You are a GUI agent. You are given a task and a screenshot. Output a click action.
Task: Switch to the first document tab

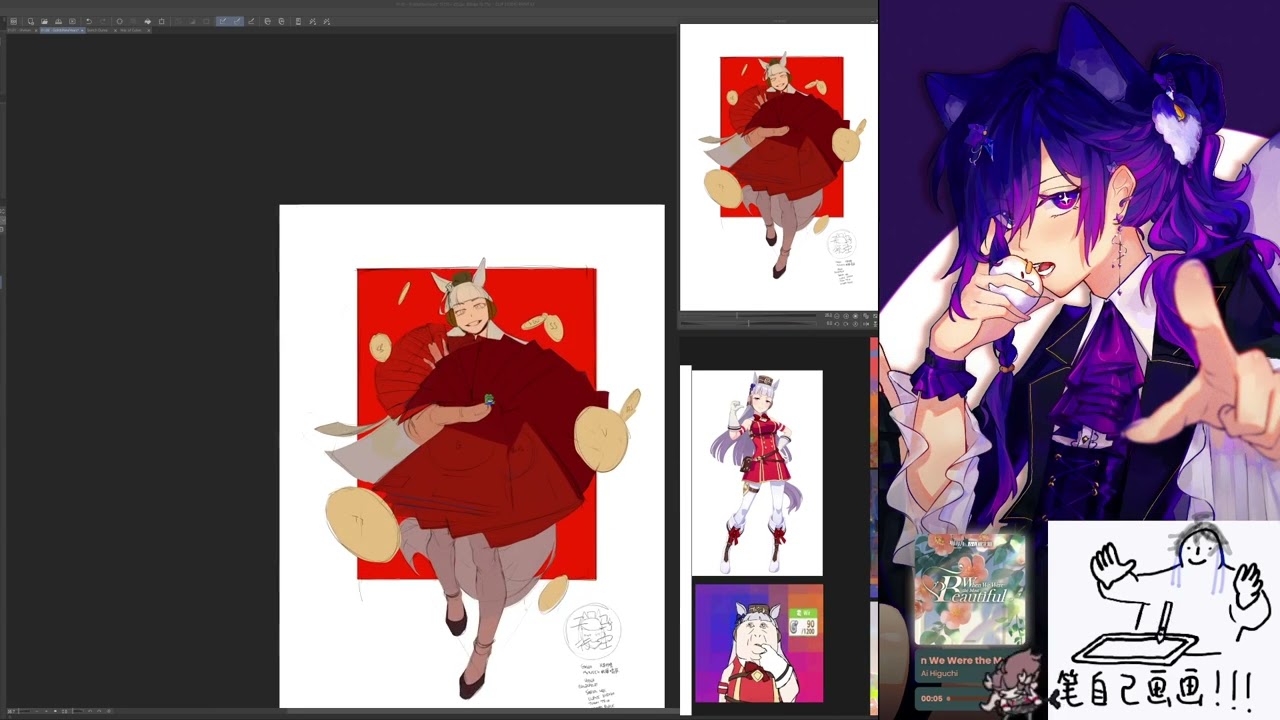coord(20,30)
